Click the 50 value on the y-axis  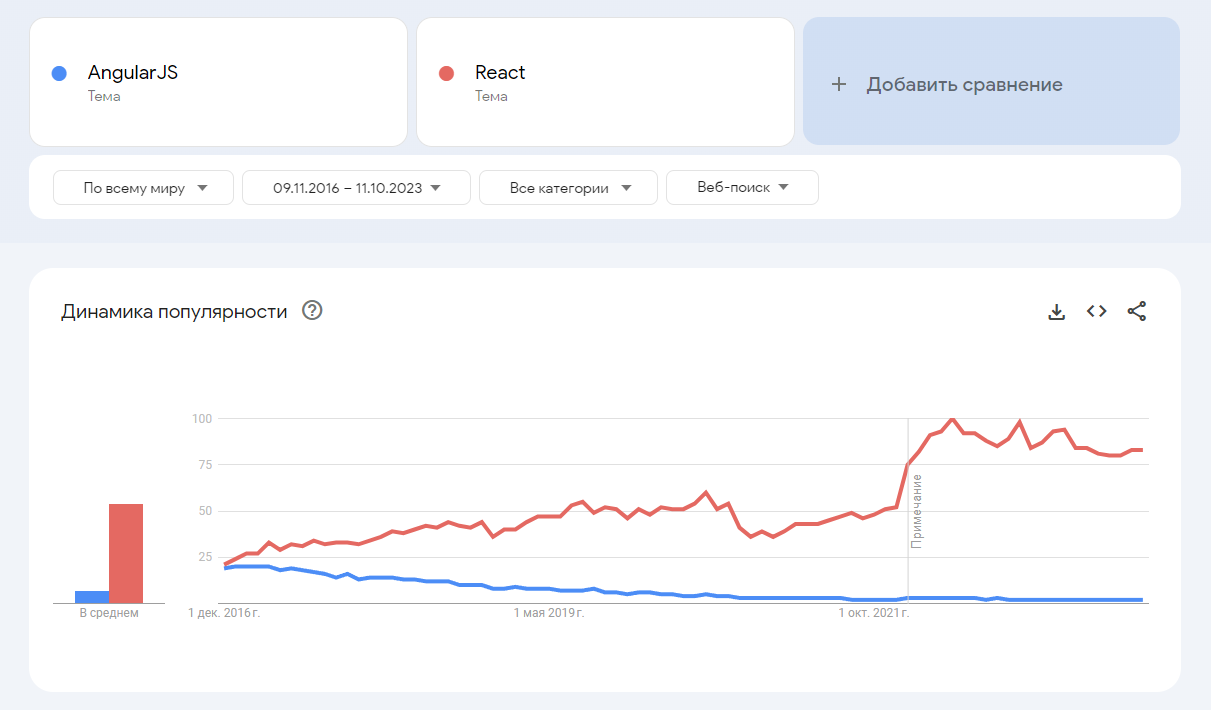[204, 511]
